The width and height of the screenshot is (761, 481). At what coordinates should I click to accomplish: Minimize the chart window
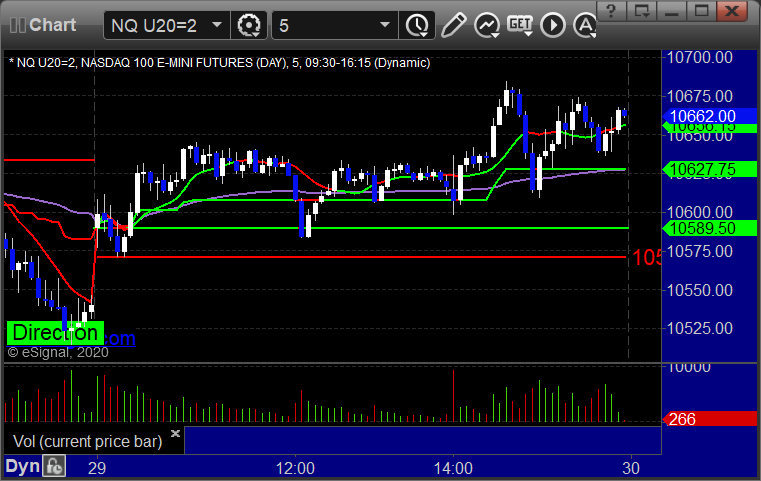(x=672, y=11)
